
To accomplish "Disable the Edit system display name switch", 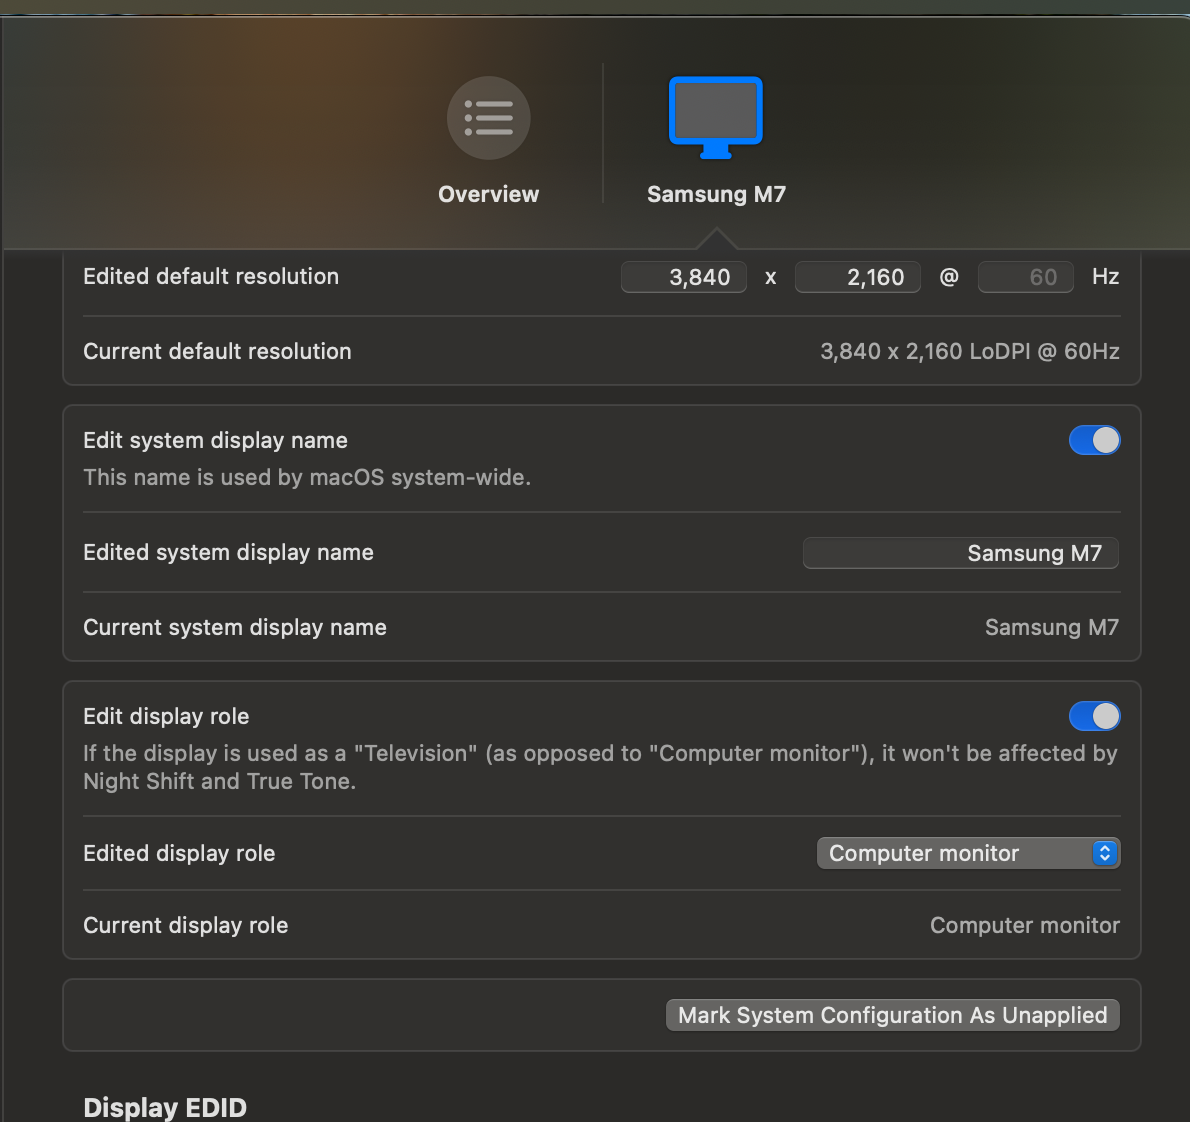I will (1094, 440).
